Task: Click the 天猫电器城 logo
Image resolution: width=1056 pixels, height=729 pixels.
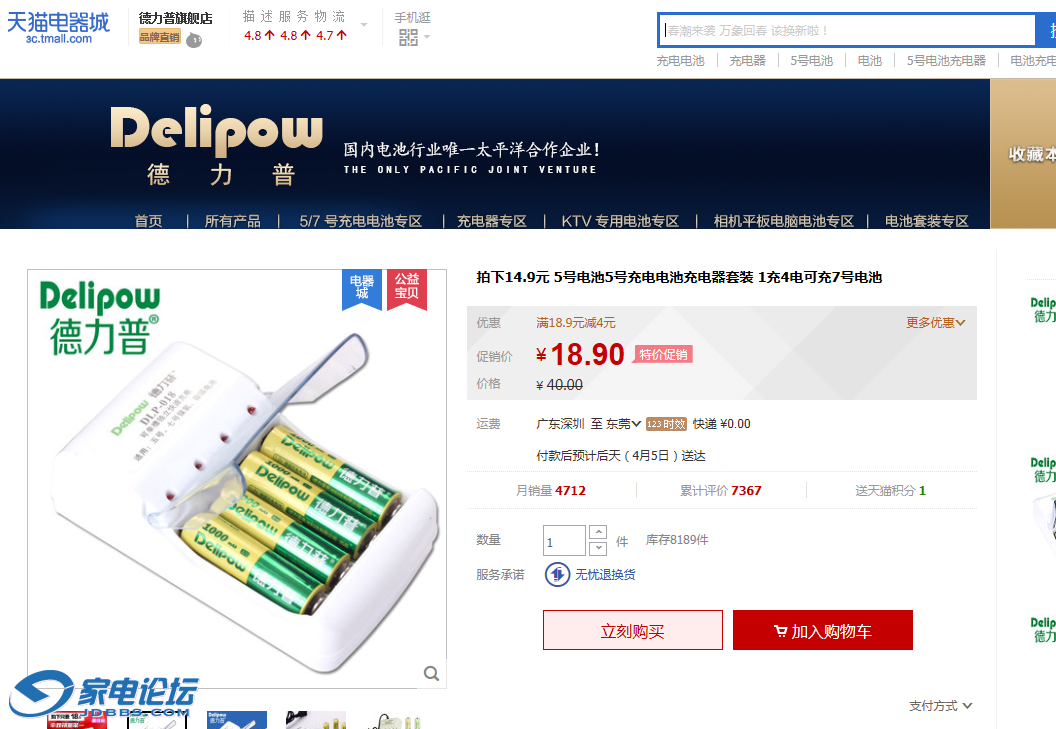Action: point(59,28)
